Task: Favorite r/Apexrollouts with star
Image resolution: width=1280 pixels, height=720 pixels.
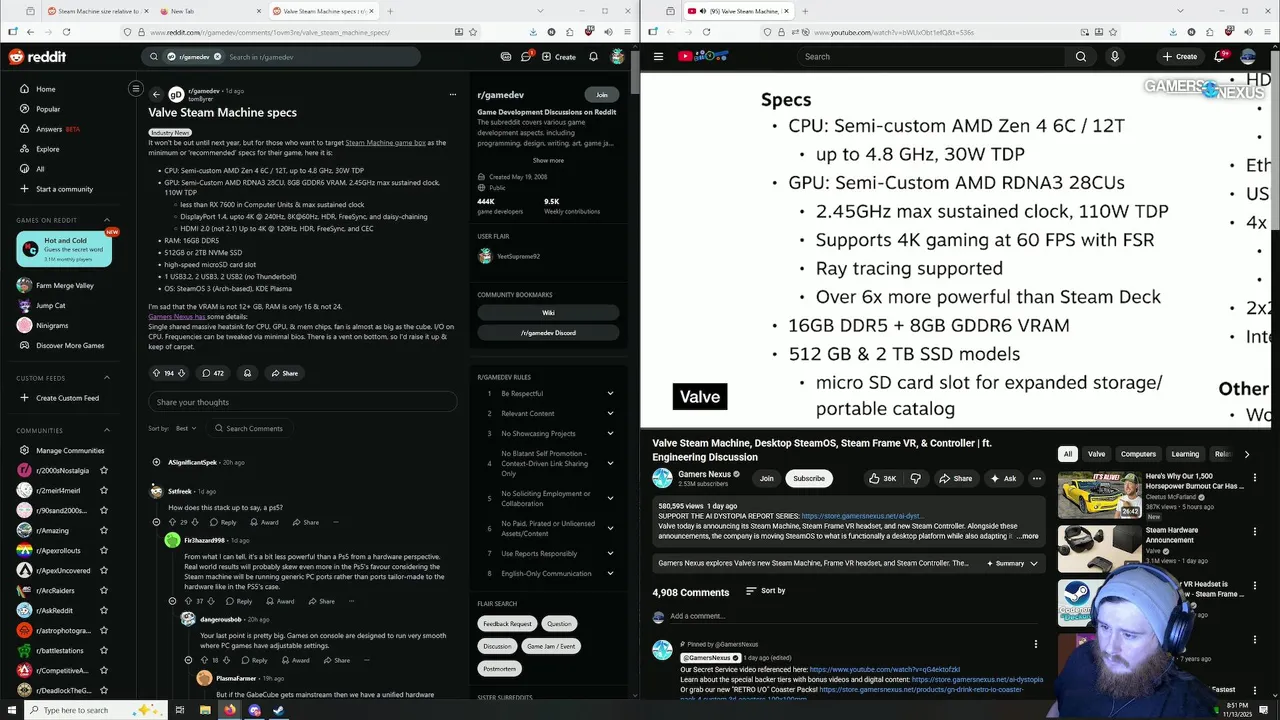Action: [104, 550]
